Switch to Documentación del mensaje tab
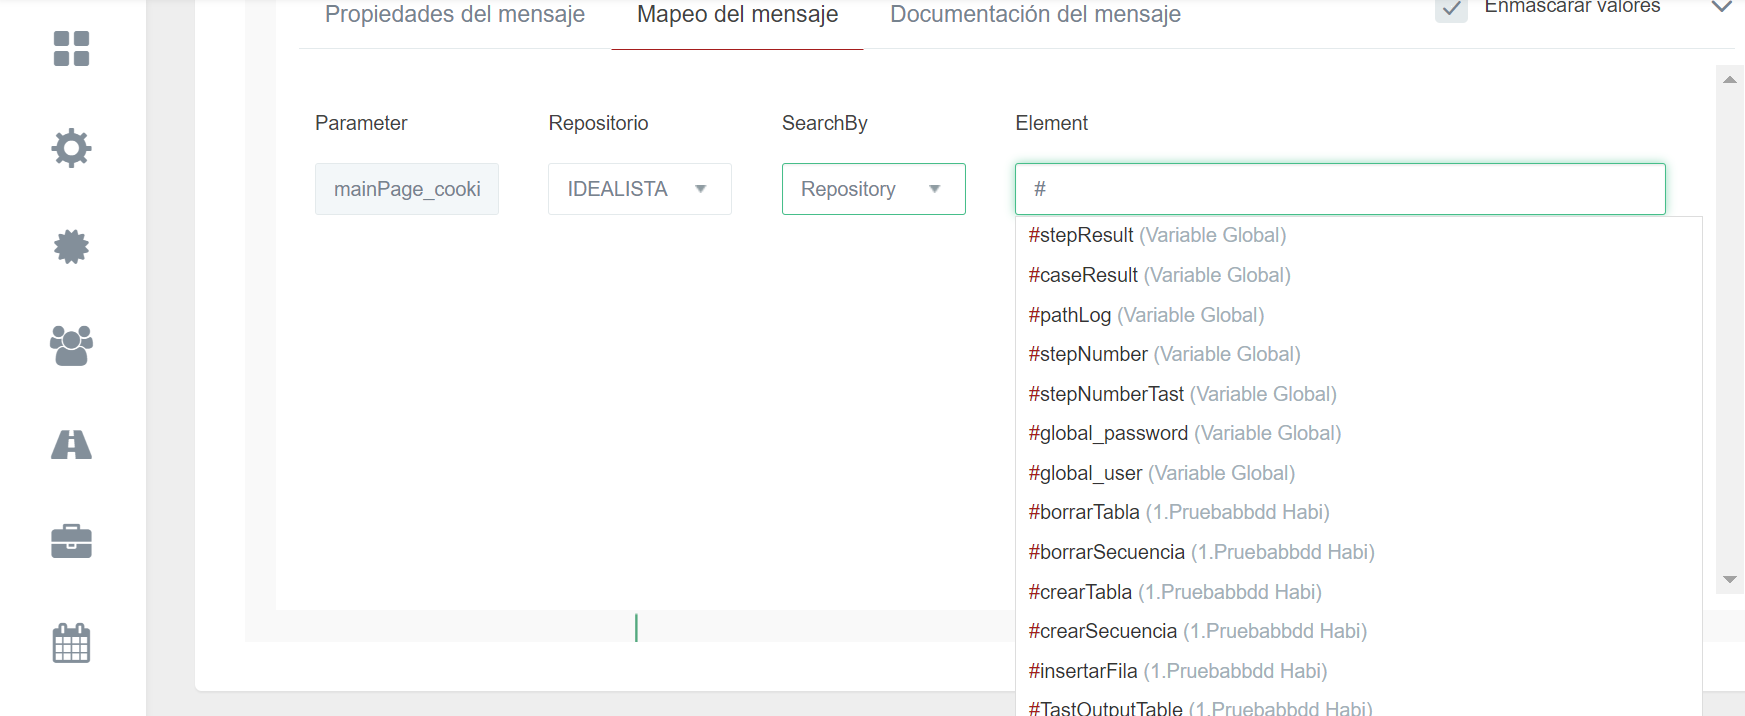 point(1035,15)
